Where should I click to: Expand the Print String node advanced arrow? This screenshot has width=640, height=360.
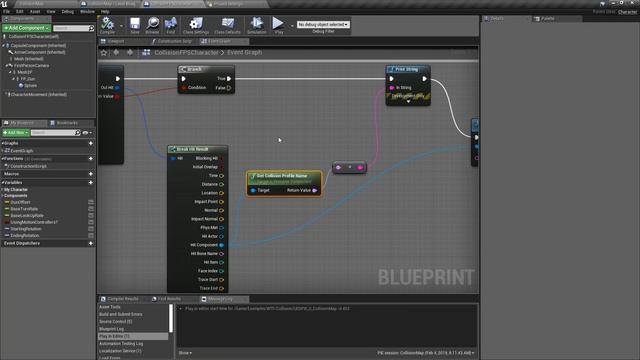408,101
